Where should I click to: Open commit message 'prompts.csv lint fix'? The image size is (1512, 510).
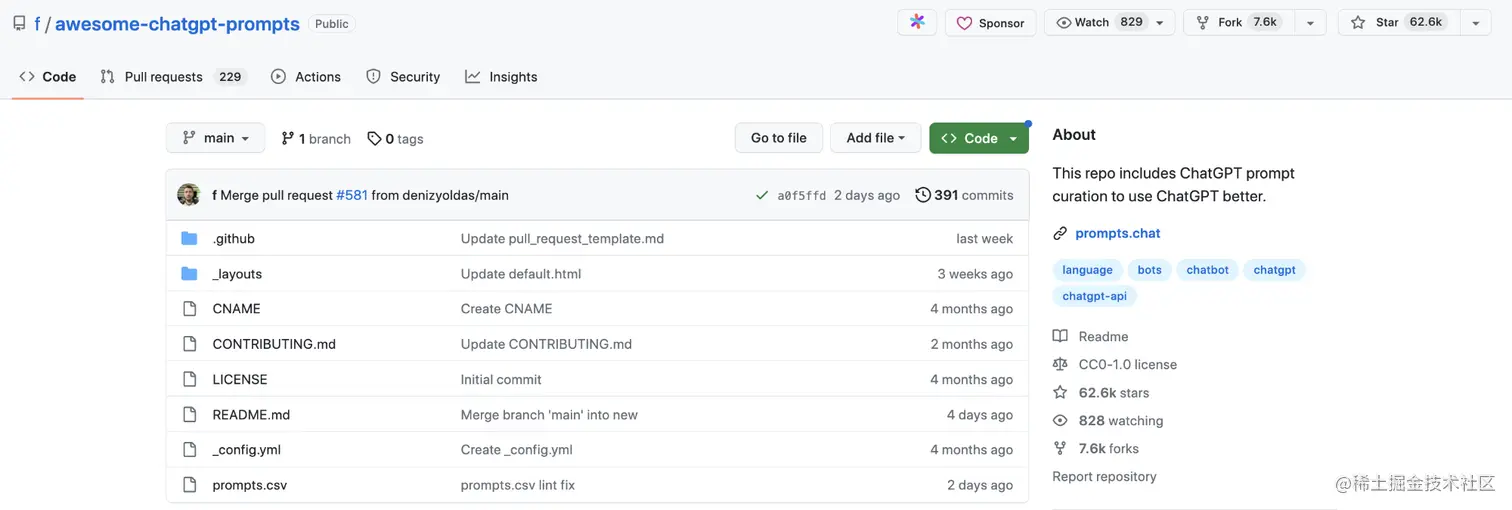point(518,485)
